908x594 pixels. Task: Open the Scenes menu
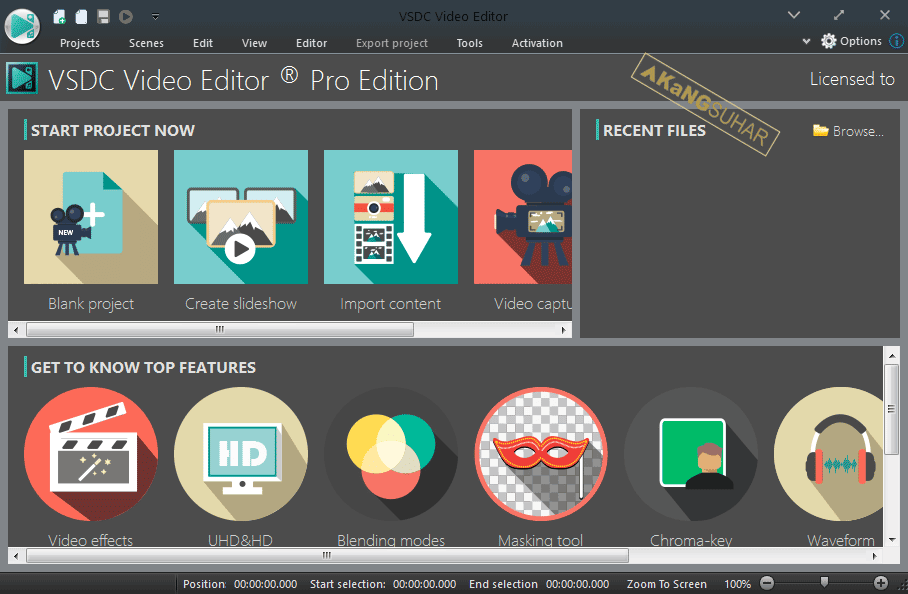pyautogui.click(x=146, y=43)
